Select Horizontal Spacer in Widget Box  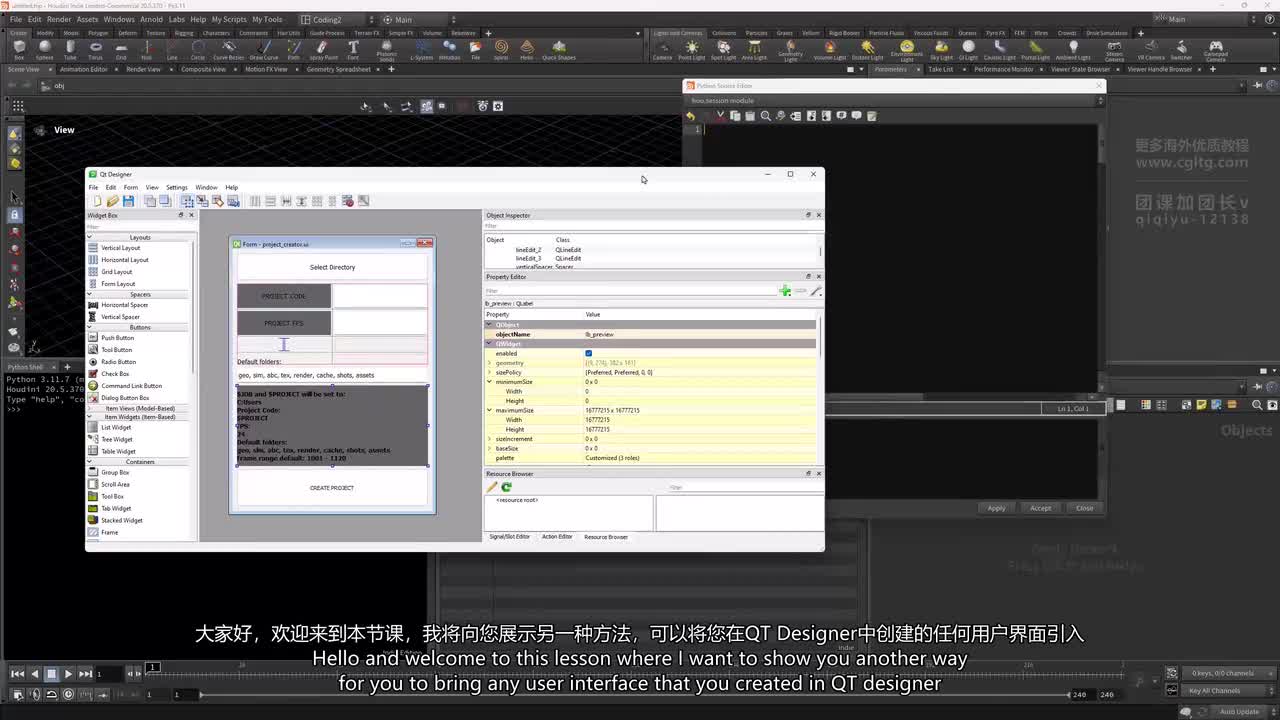124,305
